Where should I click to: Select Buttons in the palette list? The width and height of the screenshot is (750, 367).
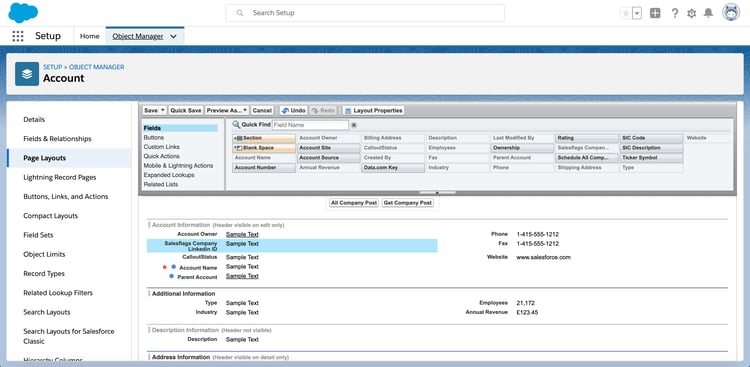pyautogui.click(x=154, y=137)
